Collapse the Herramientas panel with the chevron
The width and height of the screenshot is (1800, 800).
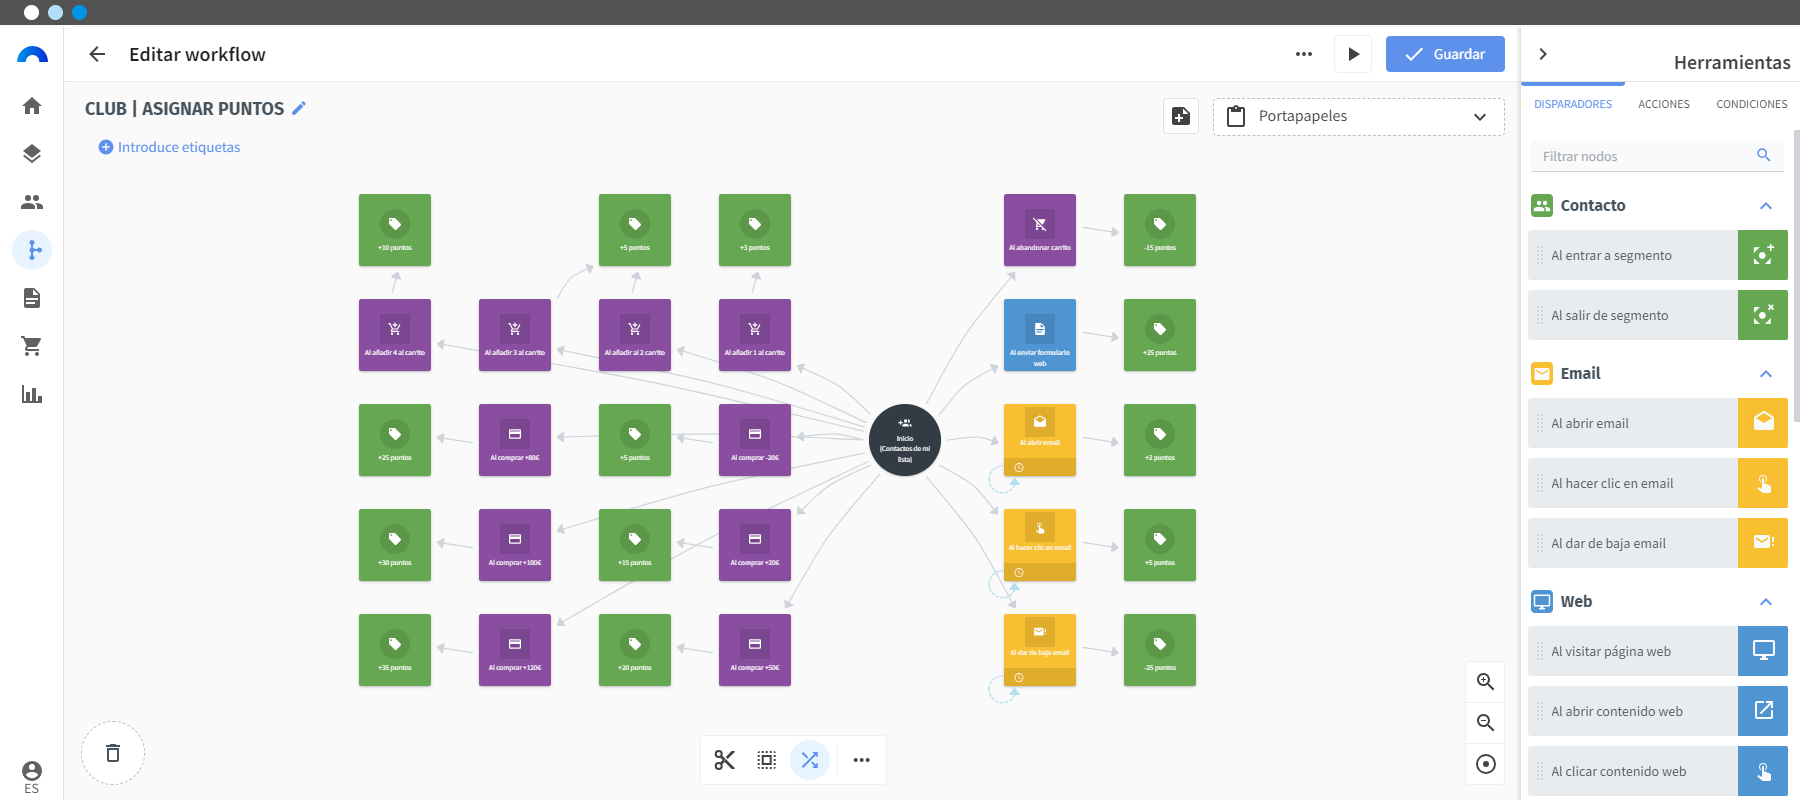click(x=1543, y=54)
